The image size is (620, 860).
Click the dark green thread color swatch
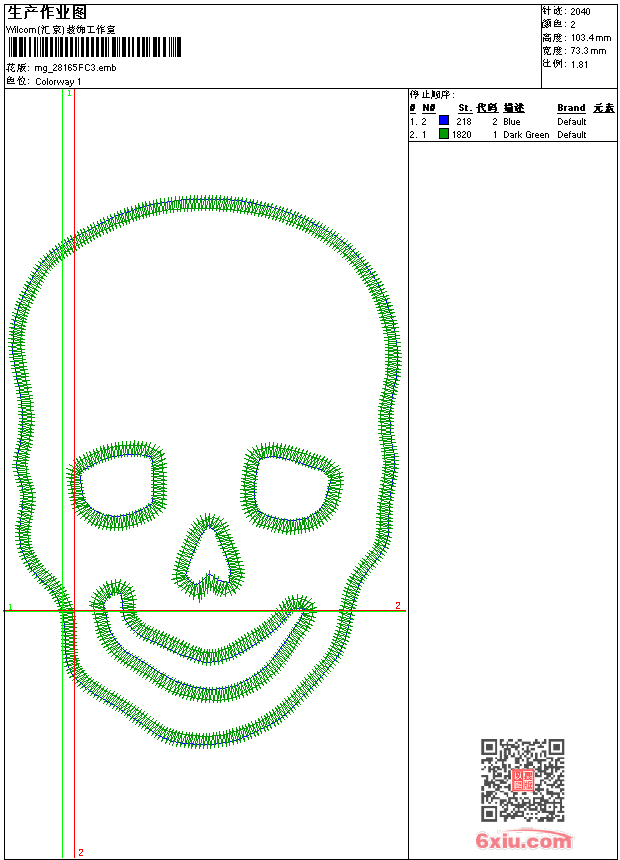pos(444,134)
